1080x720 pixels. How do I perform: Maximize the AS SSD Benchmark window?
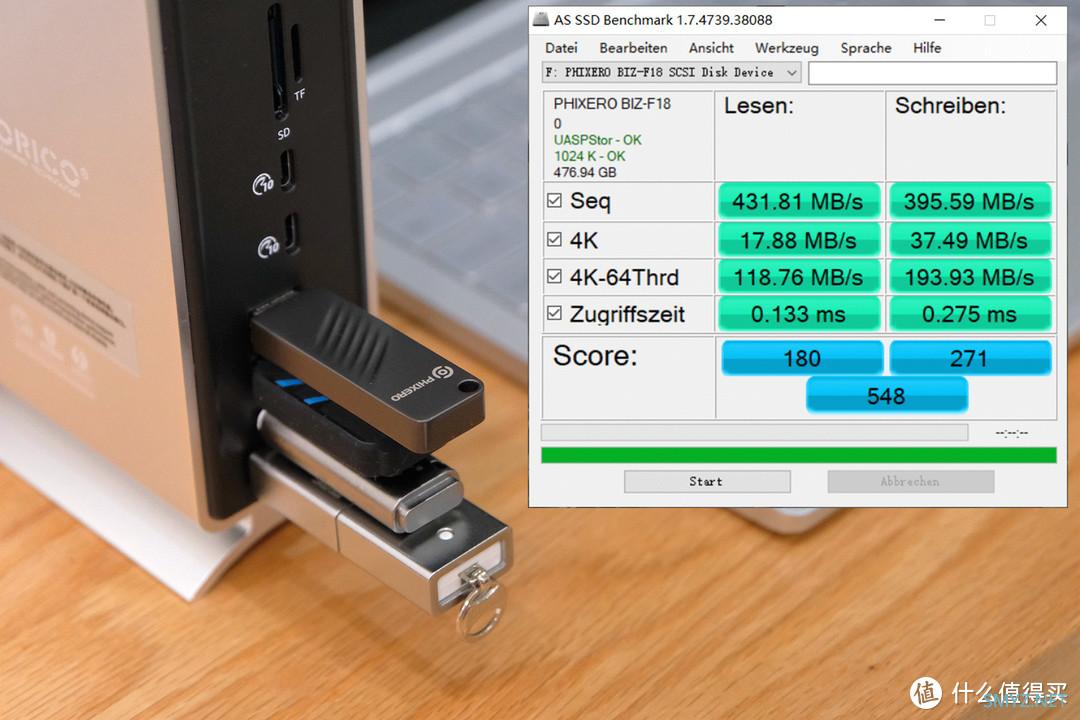(x=990, y=20)
